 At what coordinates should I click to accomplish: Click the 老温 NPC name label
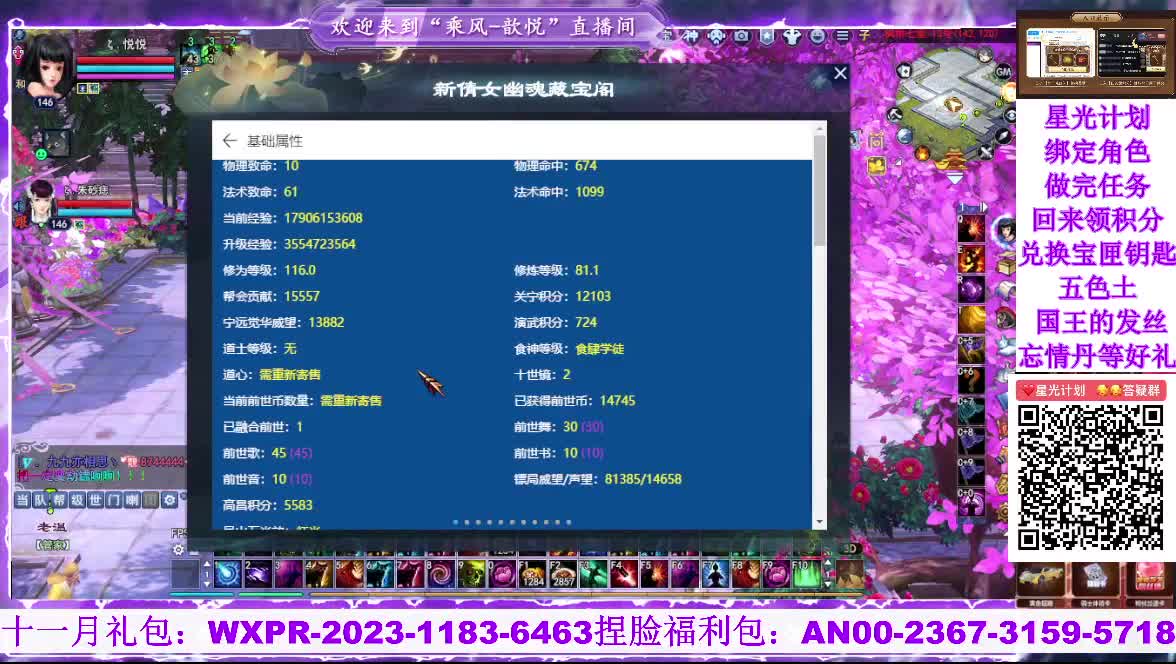(x=51, y=527)
